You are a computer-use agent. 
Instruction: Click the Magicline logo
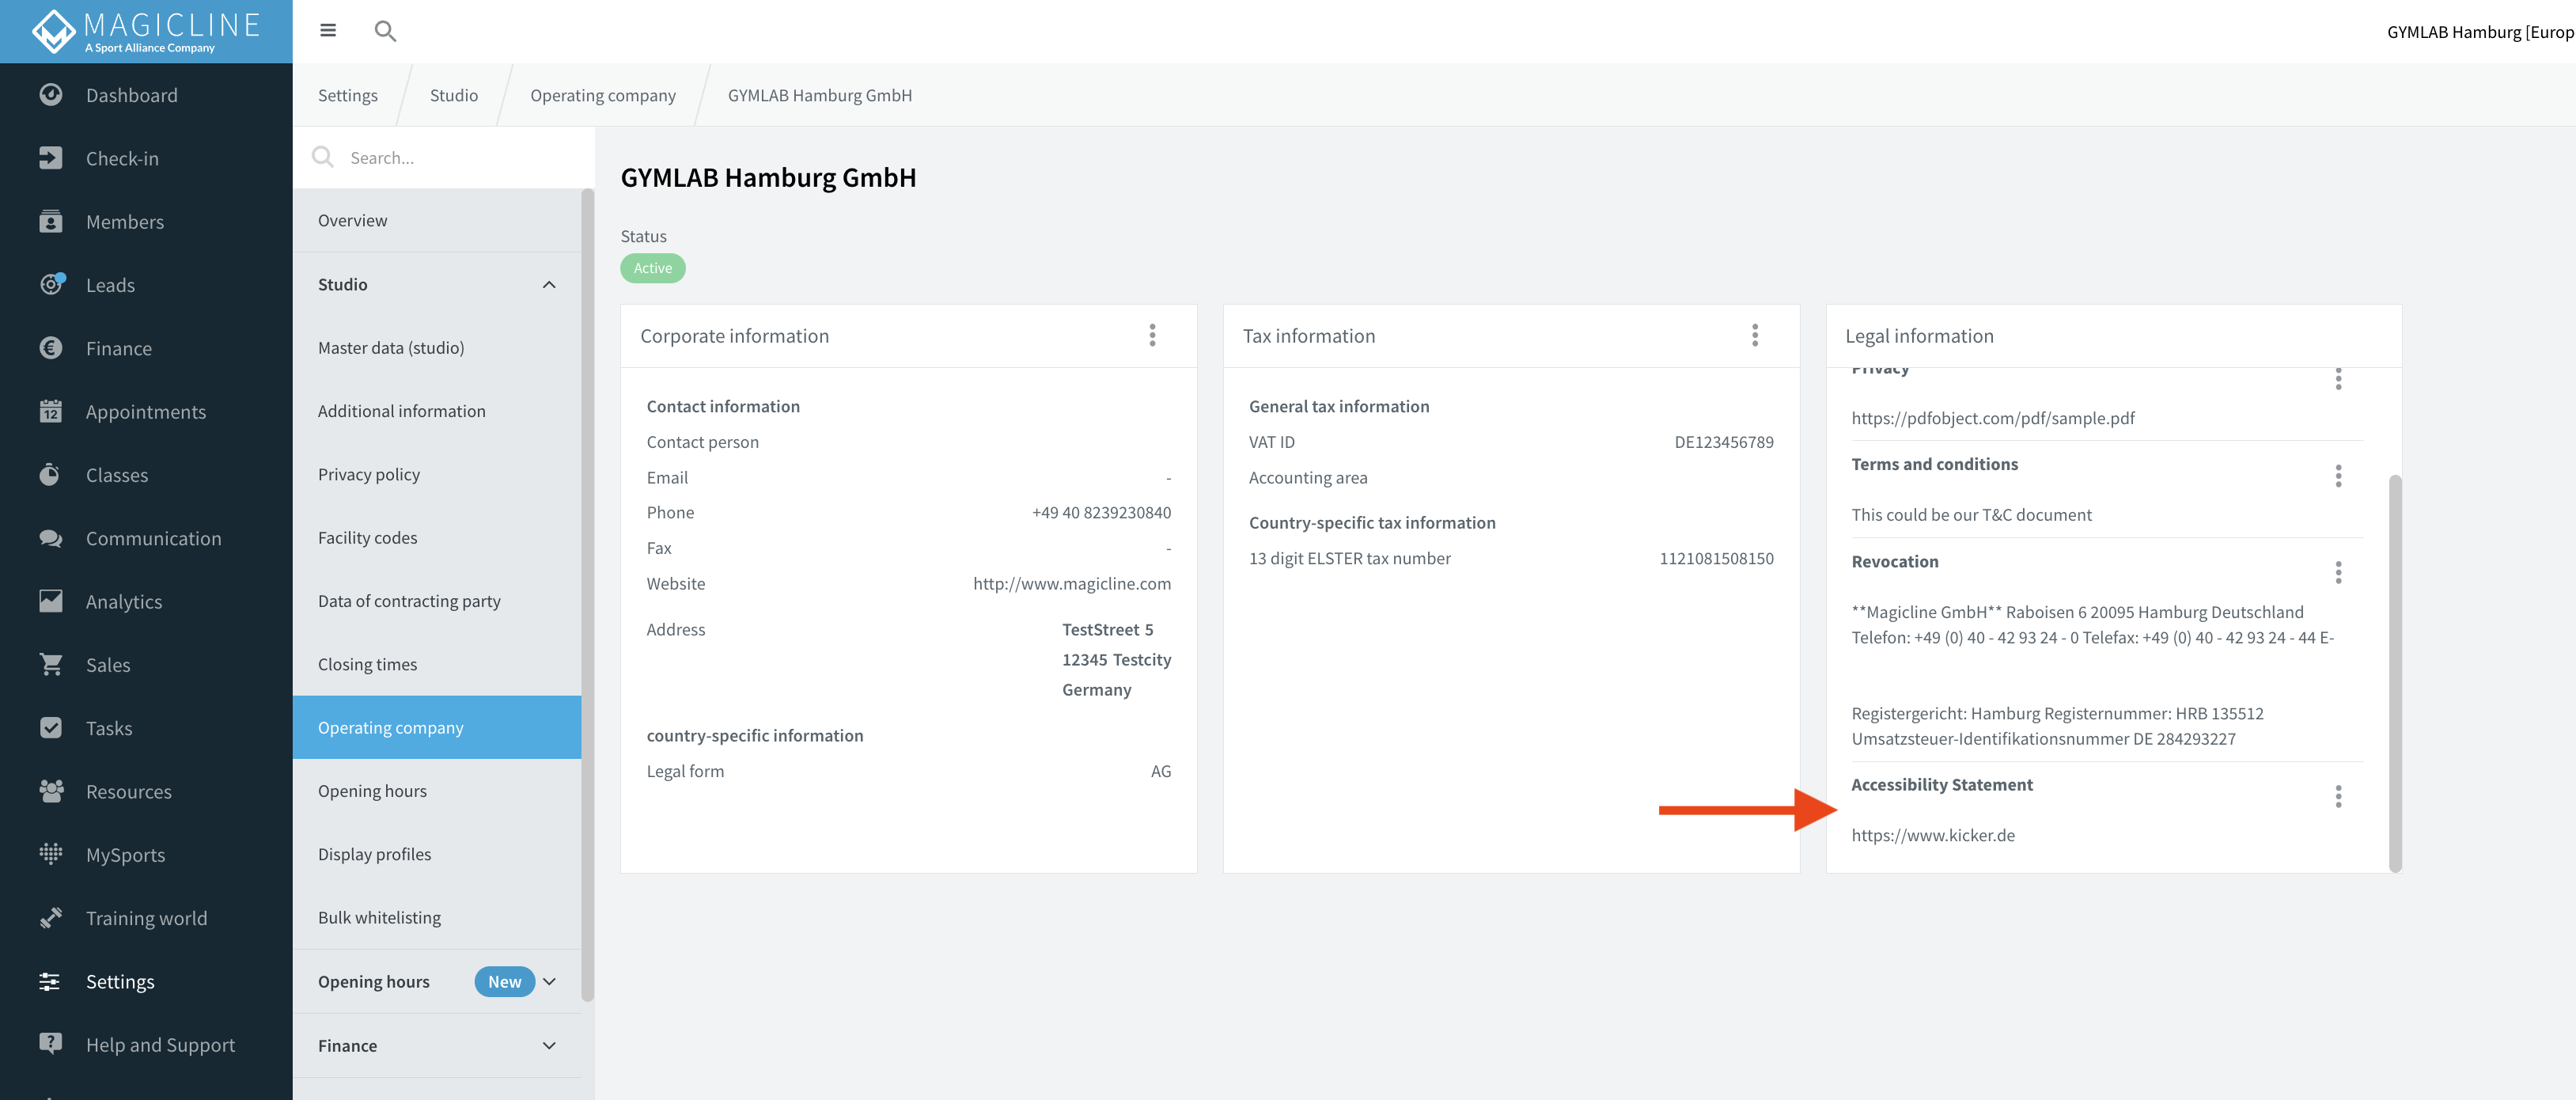click(x=146, y=31)
